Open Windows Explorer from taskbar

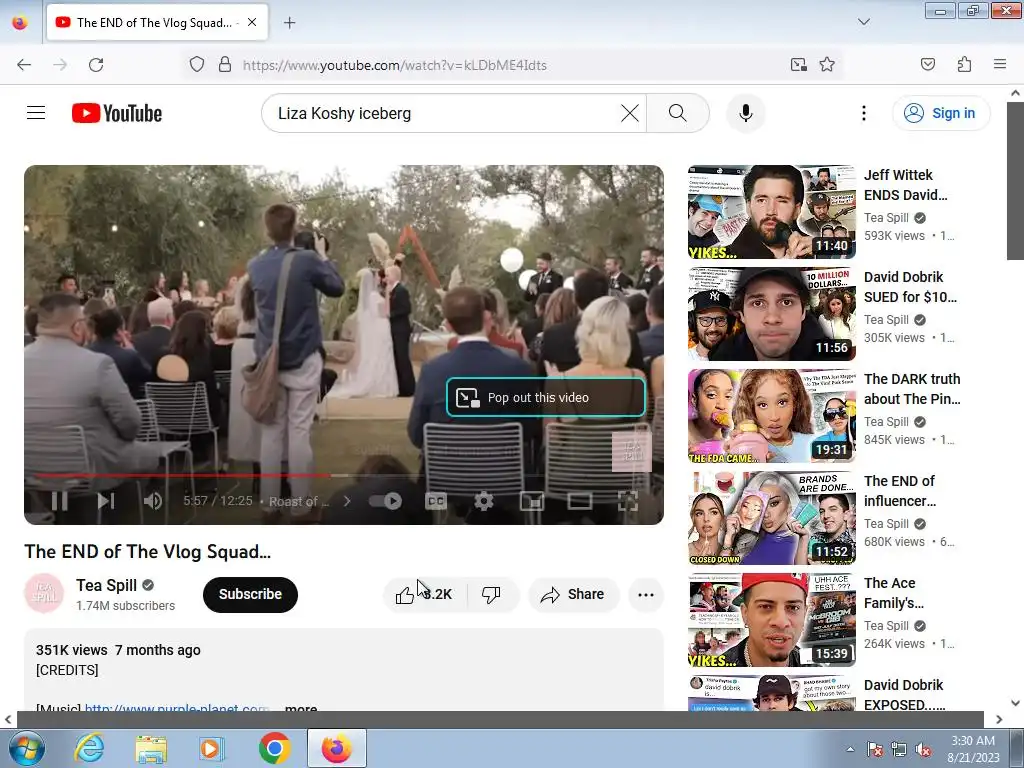151,748
